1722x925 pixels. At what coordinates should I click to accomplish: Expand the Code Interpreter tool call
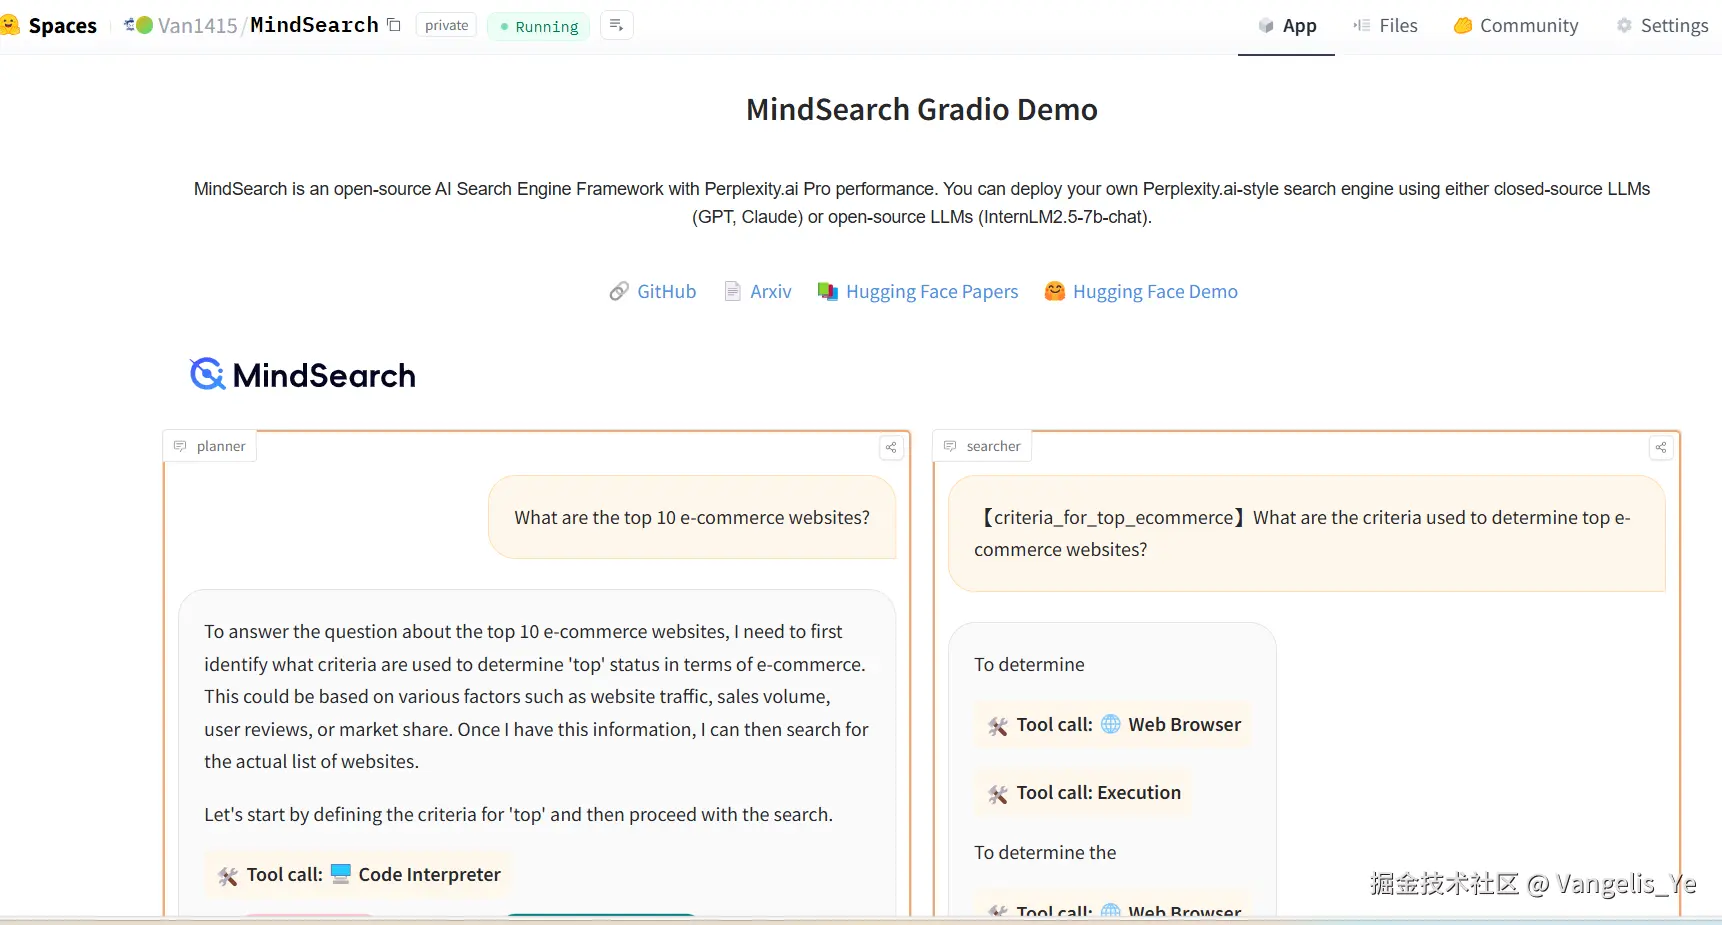tap(359, 875)
